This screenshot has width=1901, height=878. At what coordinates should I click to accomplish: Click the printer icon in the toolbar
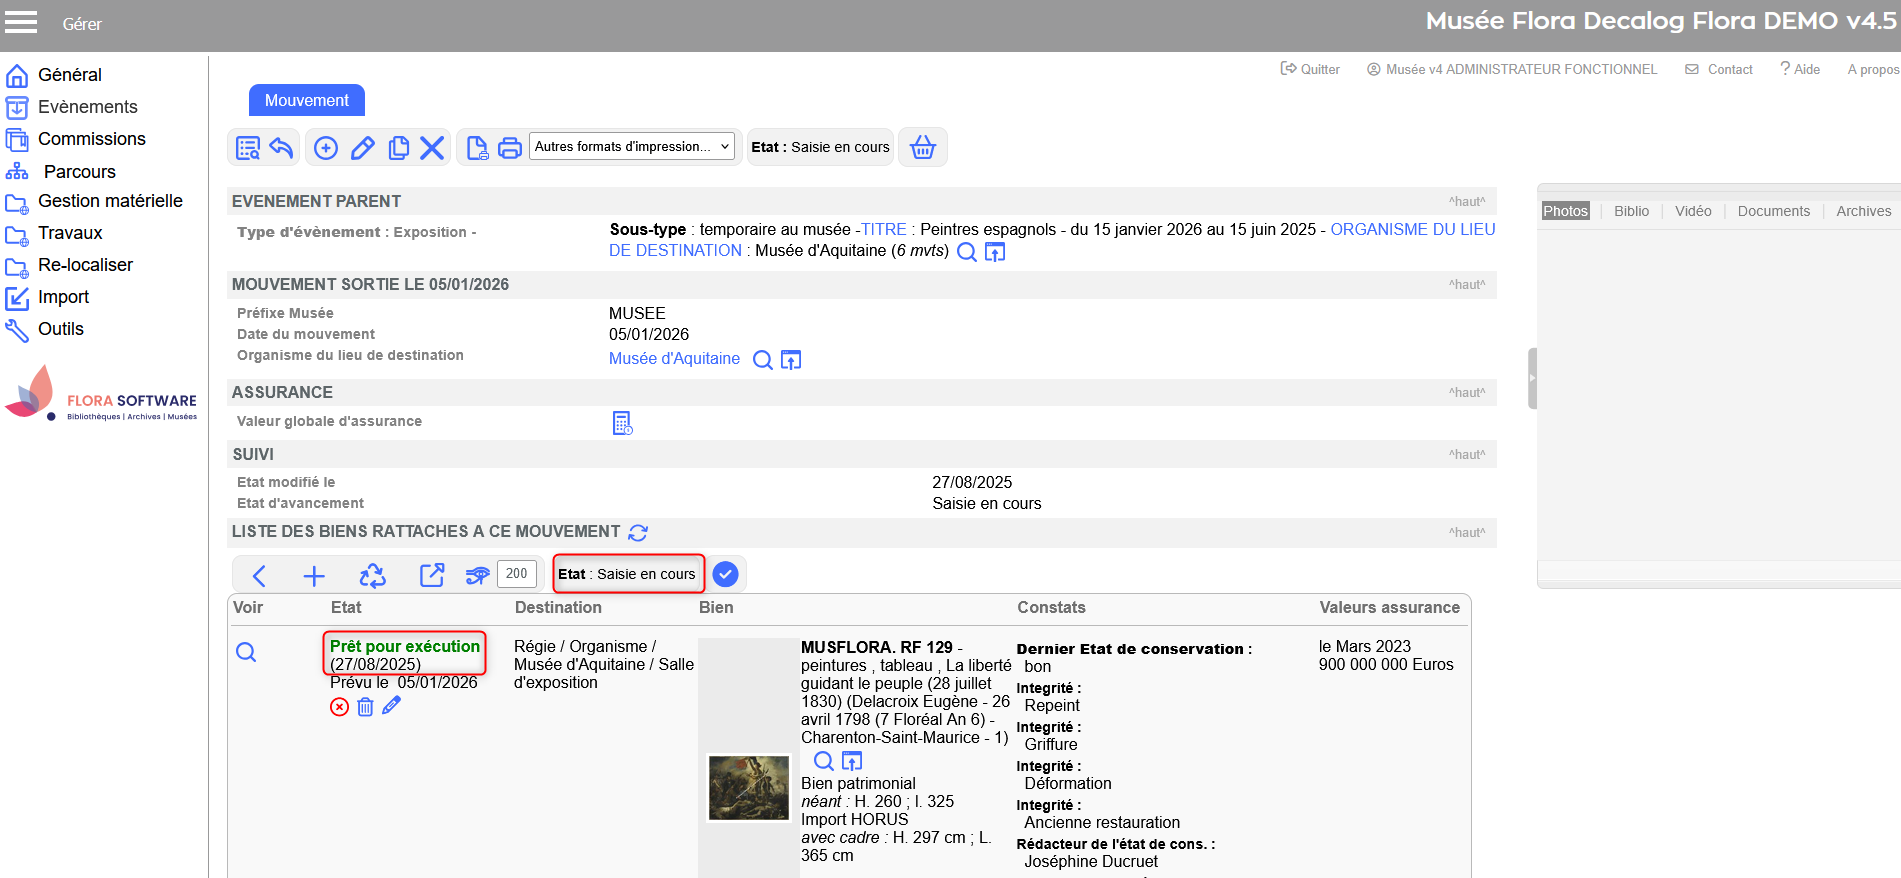[510, 148]
